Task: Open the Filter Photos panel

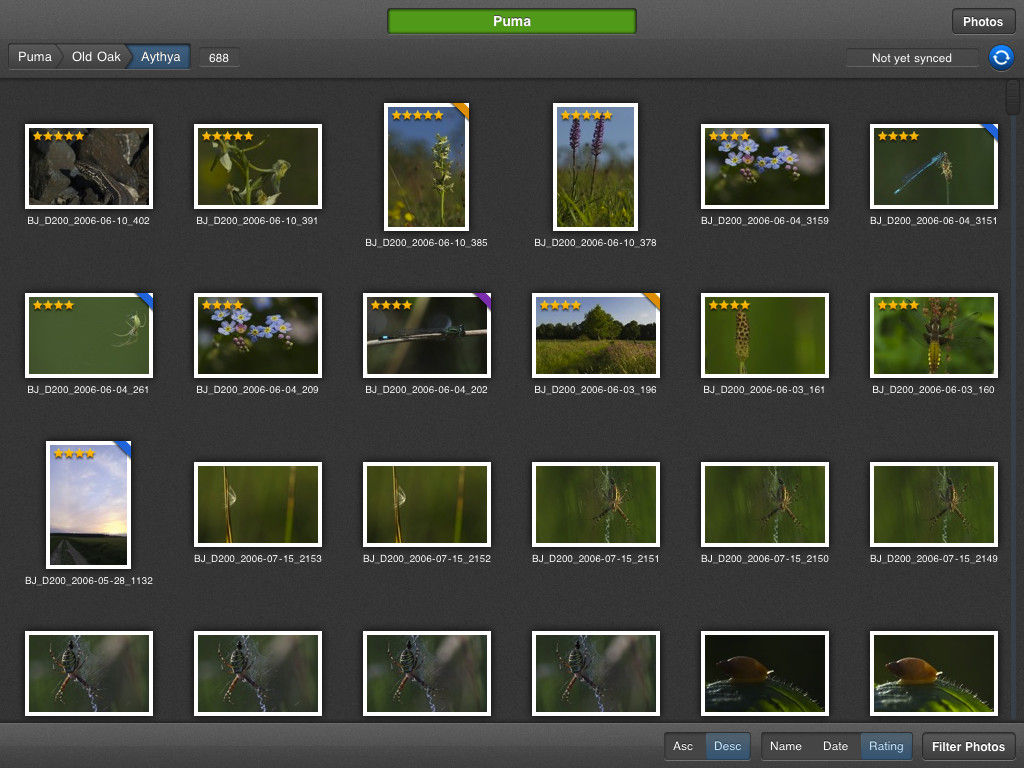Action: click(968, 746)
